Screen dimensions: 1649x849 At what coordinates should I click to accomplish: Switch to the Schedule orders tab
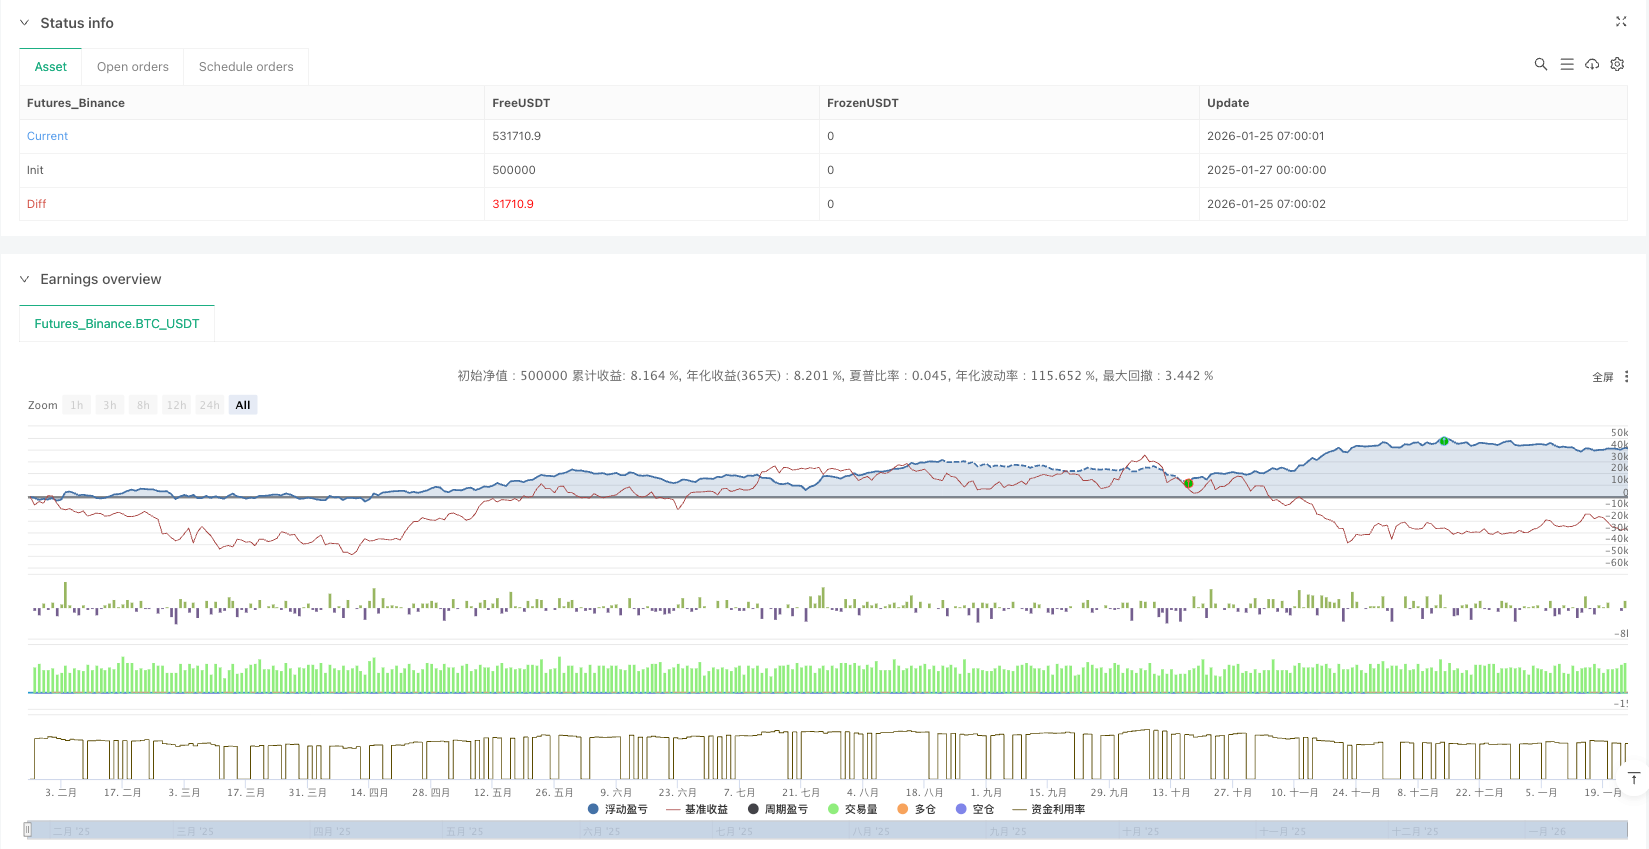click(x=246, y=67)
